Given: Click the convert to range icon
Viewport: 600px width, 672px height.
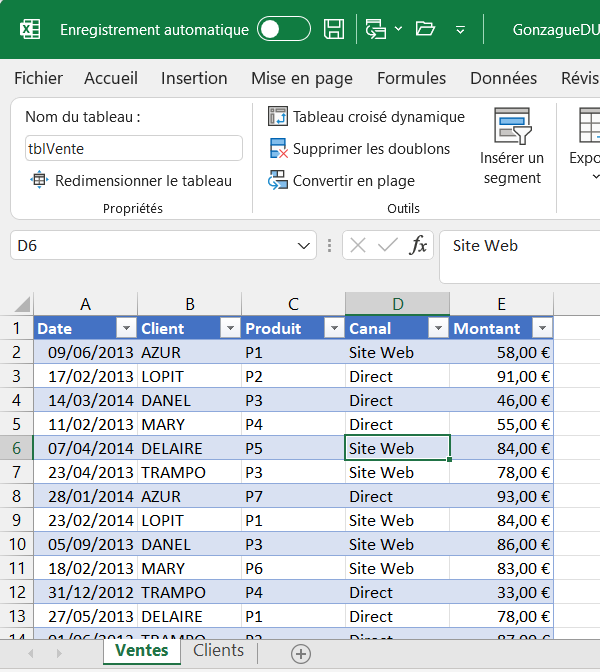Looking at the screenshot, I should [x=278, y=180].
